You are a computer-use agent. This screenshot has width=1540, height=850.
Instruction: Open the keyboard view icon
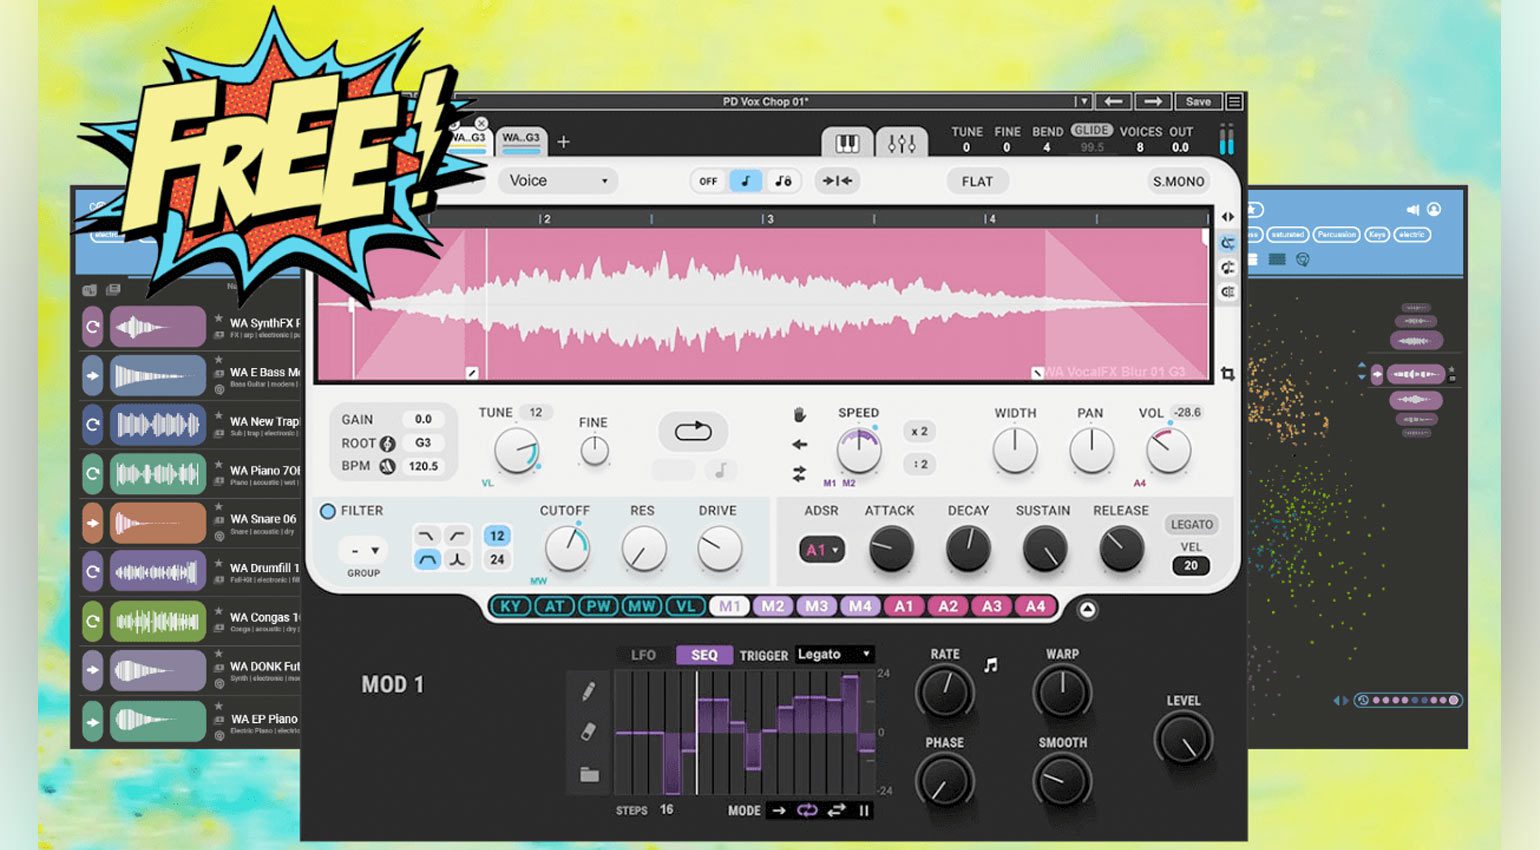[847, 143]
